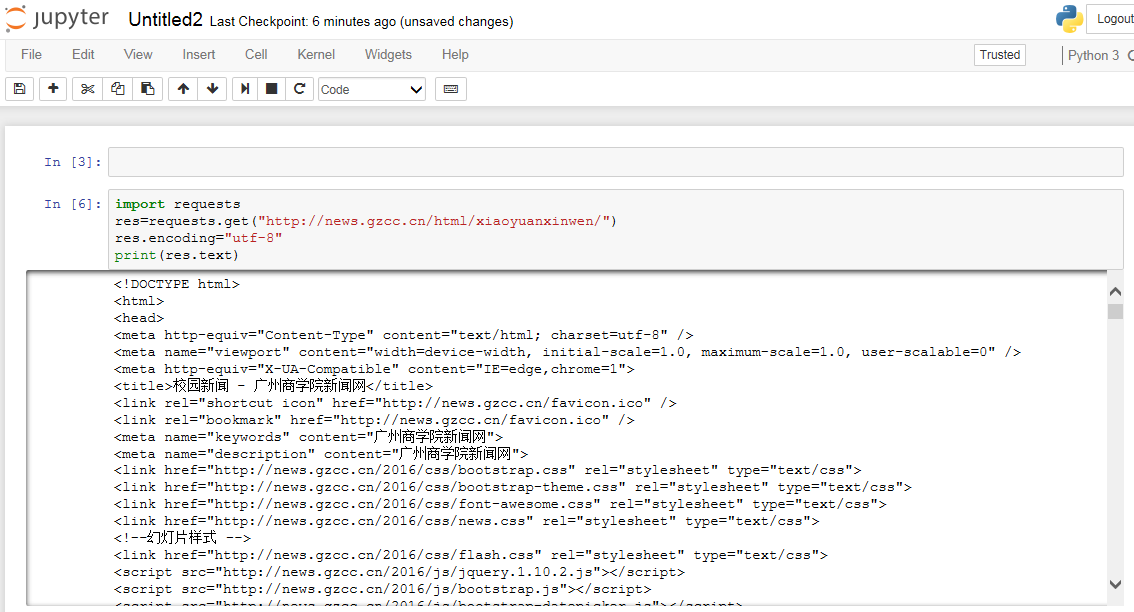Screen dimensions: 1134x612
Task: Click the jquery.1.10.2.js script line
Action: coord(399,572)
